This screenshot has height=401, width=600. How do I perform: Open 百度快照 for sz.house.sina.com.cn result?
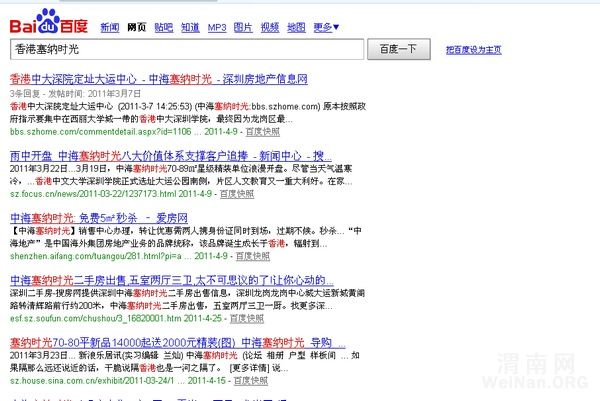click(x=251, y=381)
